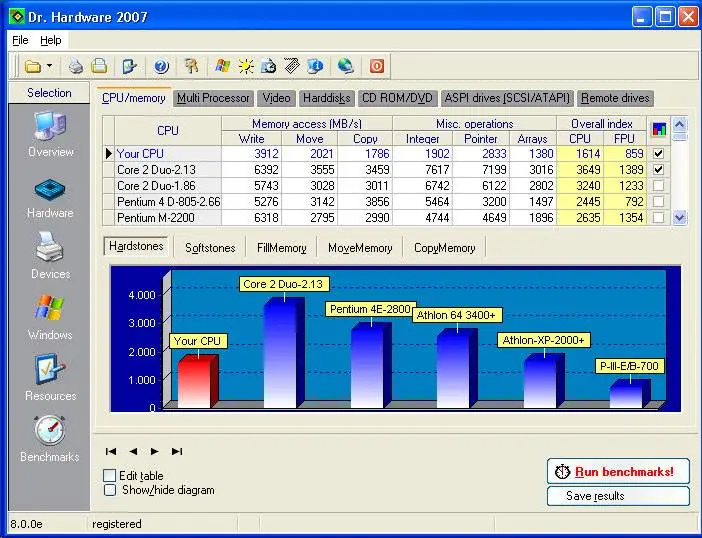
Task: Jump to last record navigation arrow
Action: point(177,452)
